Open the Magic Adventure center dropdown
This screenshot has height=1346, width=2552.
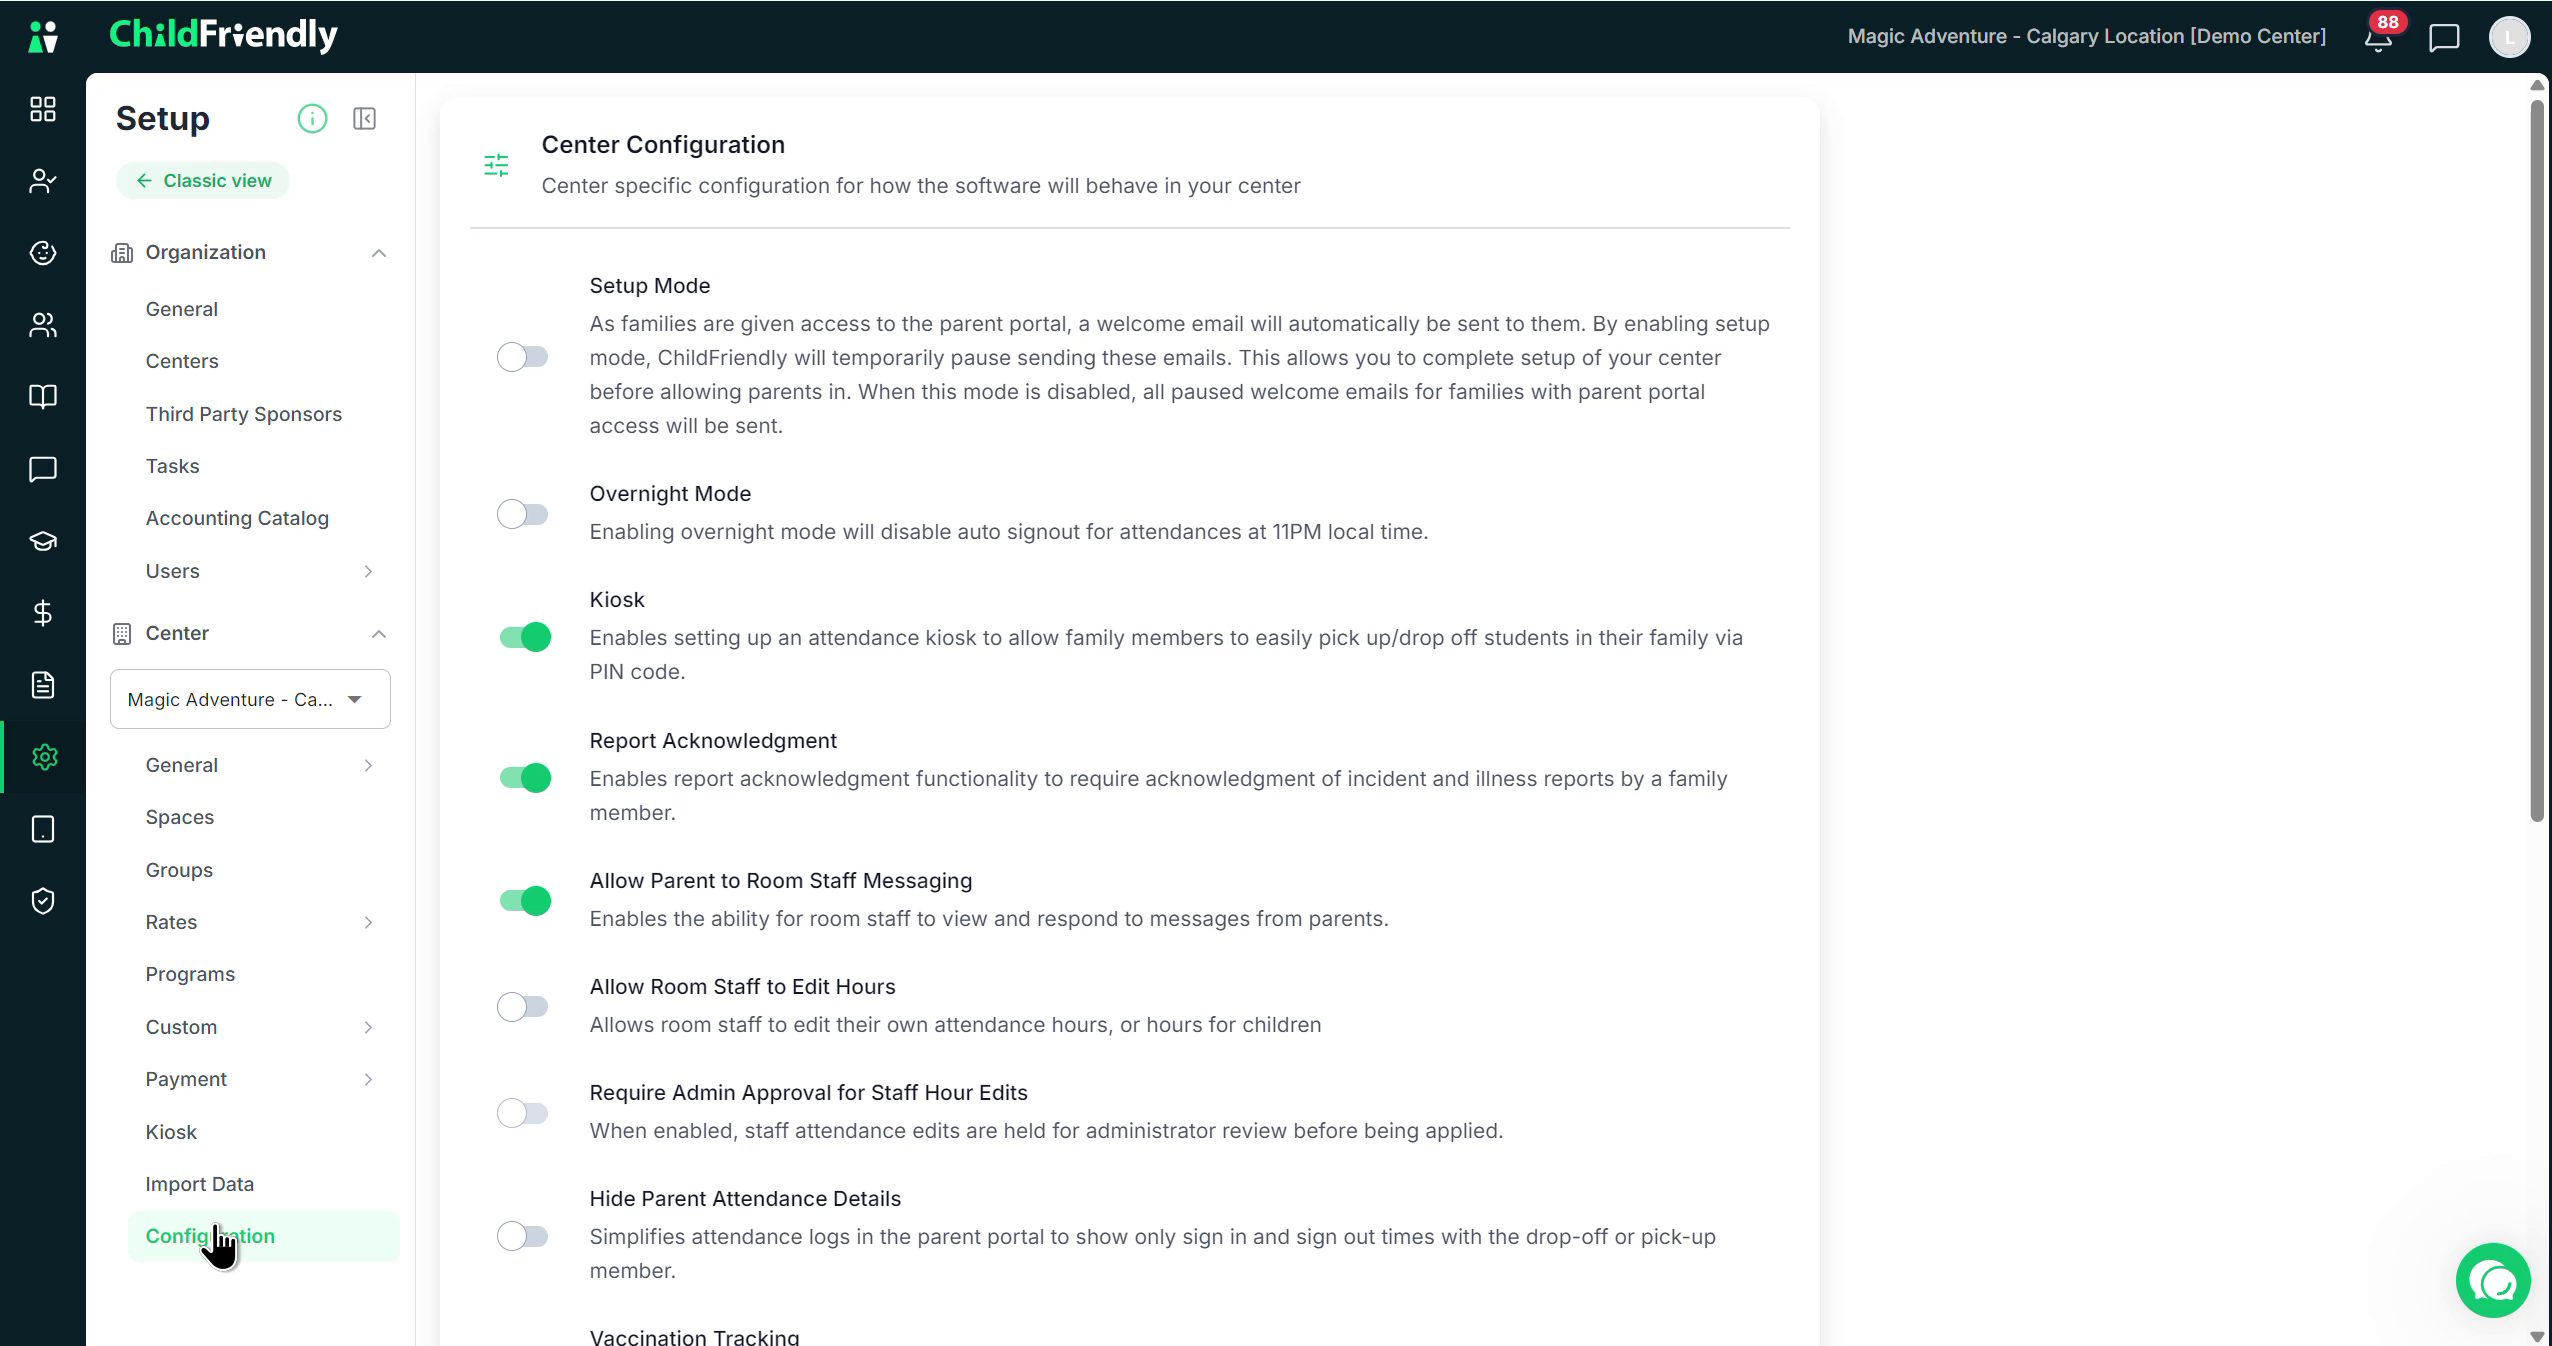coord(250,699)
